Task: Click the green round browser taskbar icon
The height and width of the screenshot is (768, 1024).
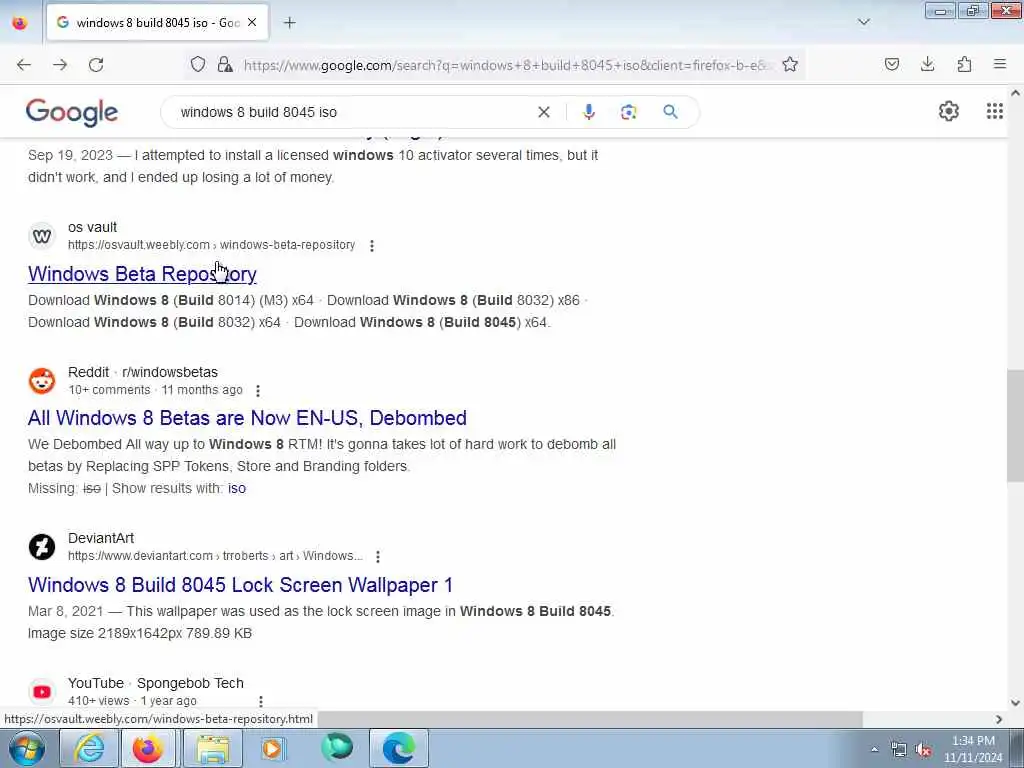Action: click(337, 747)
